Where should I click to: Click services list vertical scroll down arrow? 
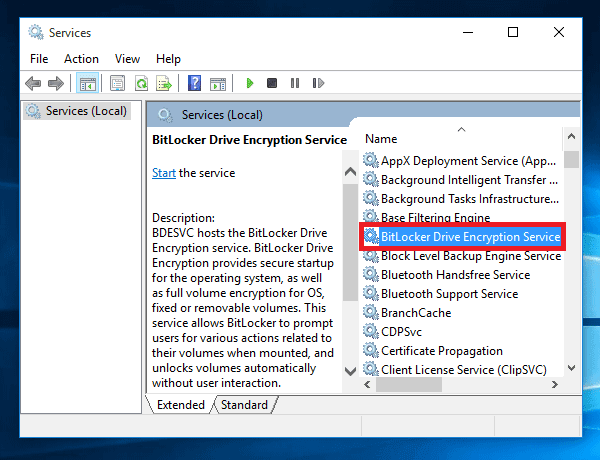click(571, 368)
